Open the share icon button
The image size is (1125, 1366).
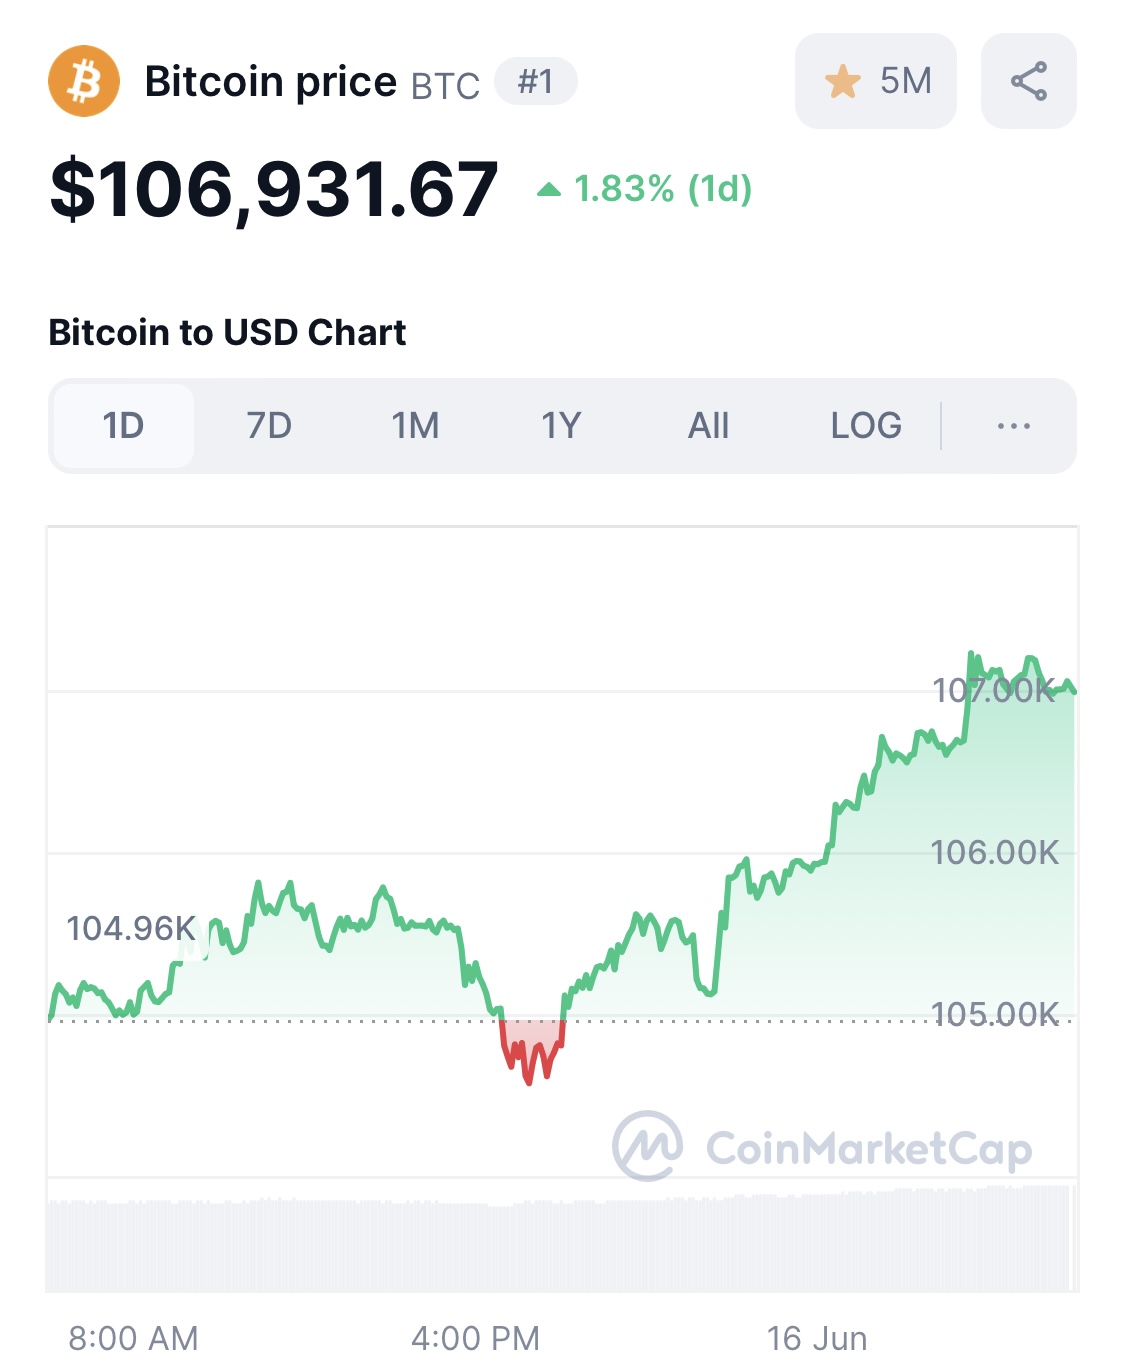click(x=1028, y=81)
